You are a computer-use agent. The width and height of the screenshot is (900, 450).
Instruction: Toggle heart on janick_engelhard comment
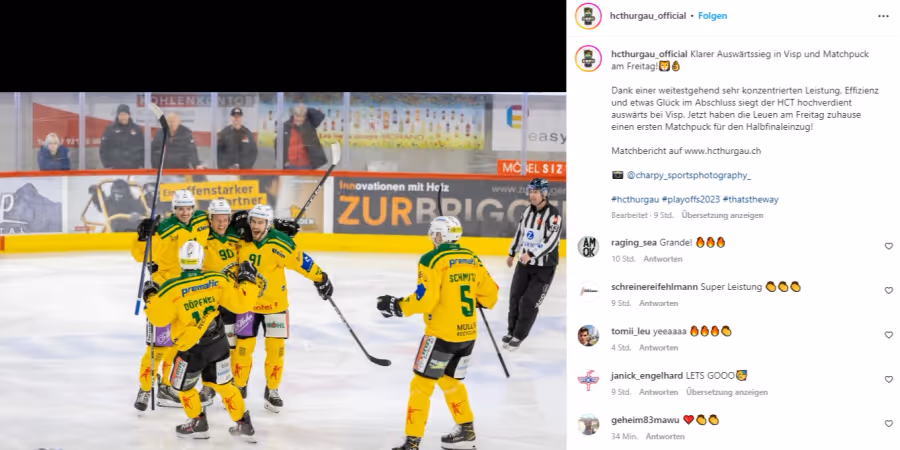coord(889,379)
